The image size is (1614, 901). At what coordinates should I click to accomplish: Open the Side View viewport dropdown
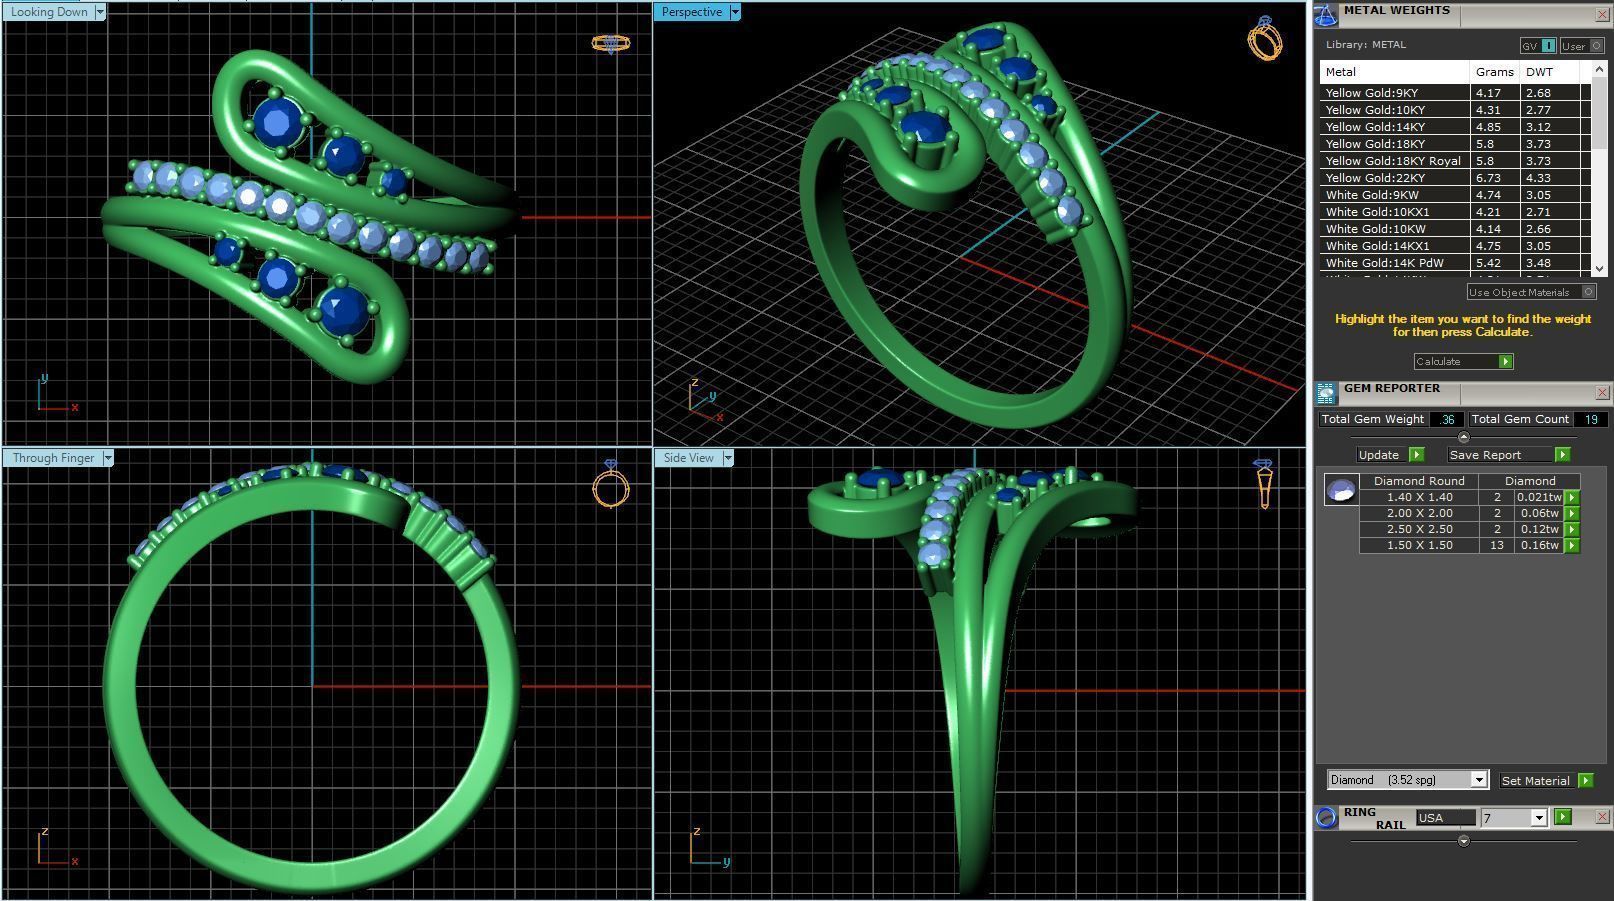pyautogui.click(x=728, y=458)
